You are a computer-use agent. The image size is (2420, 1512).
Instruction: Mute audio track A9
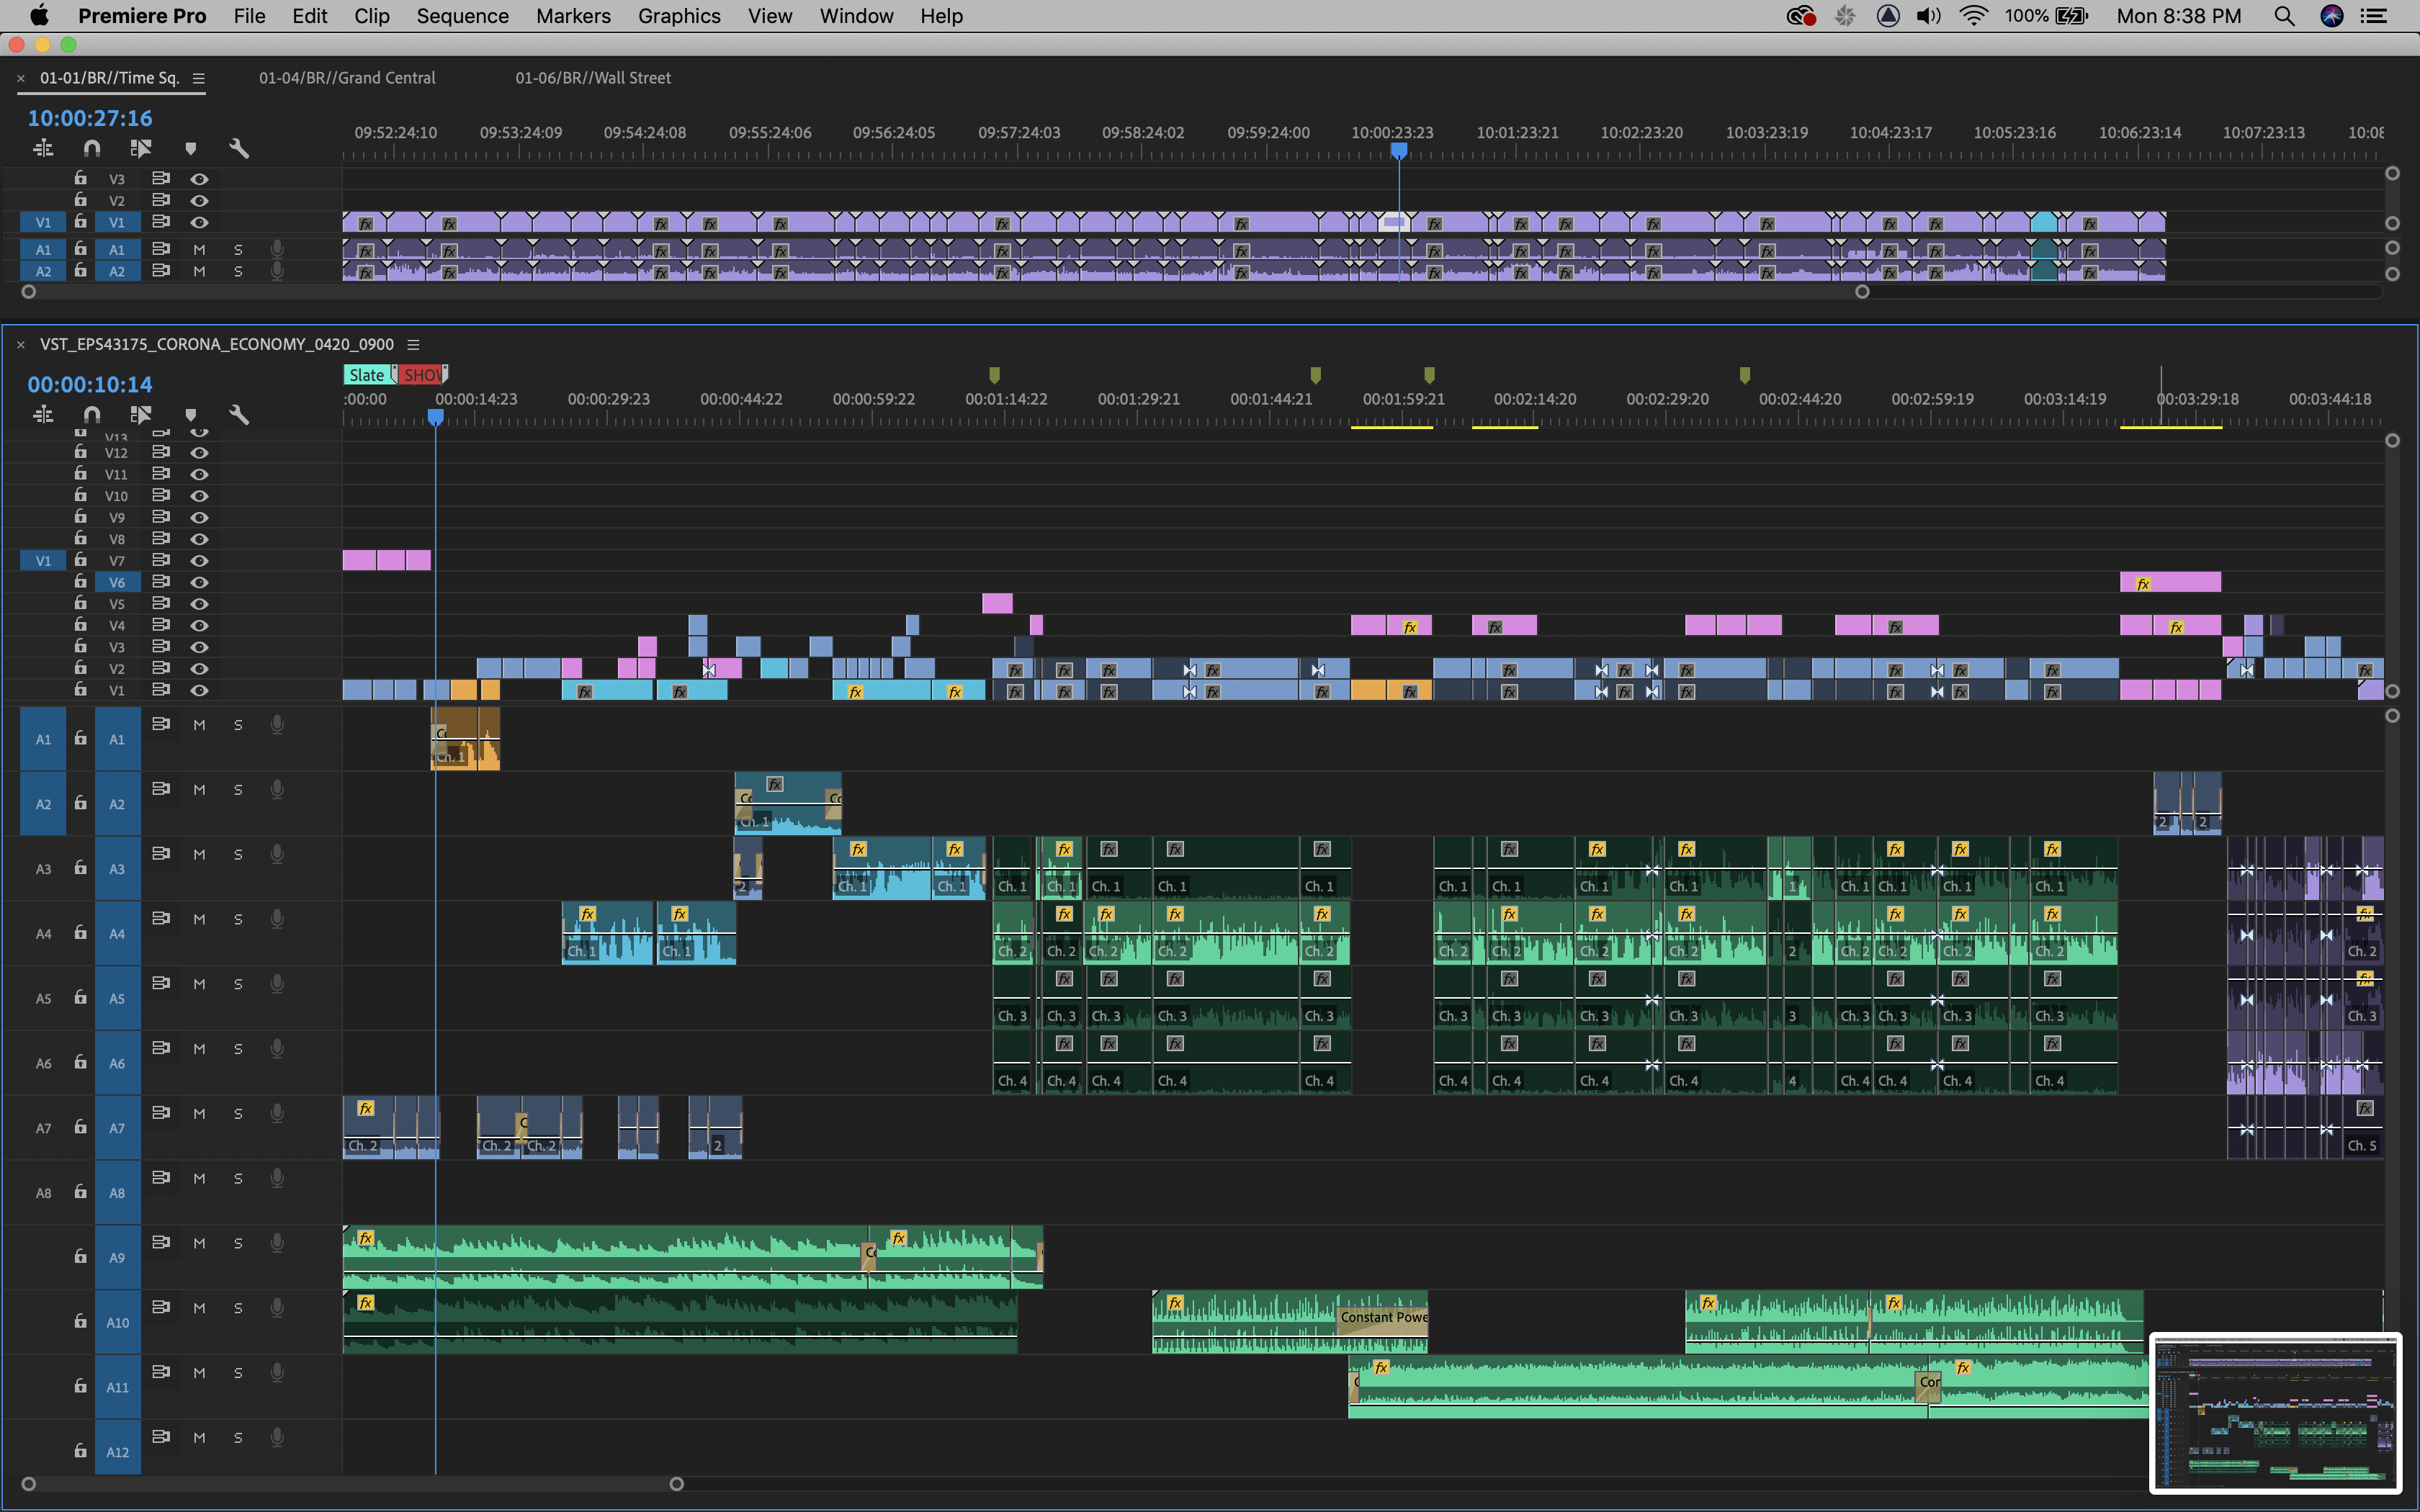tap(199, 1243)
